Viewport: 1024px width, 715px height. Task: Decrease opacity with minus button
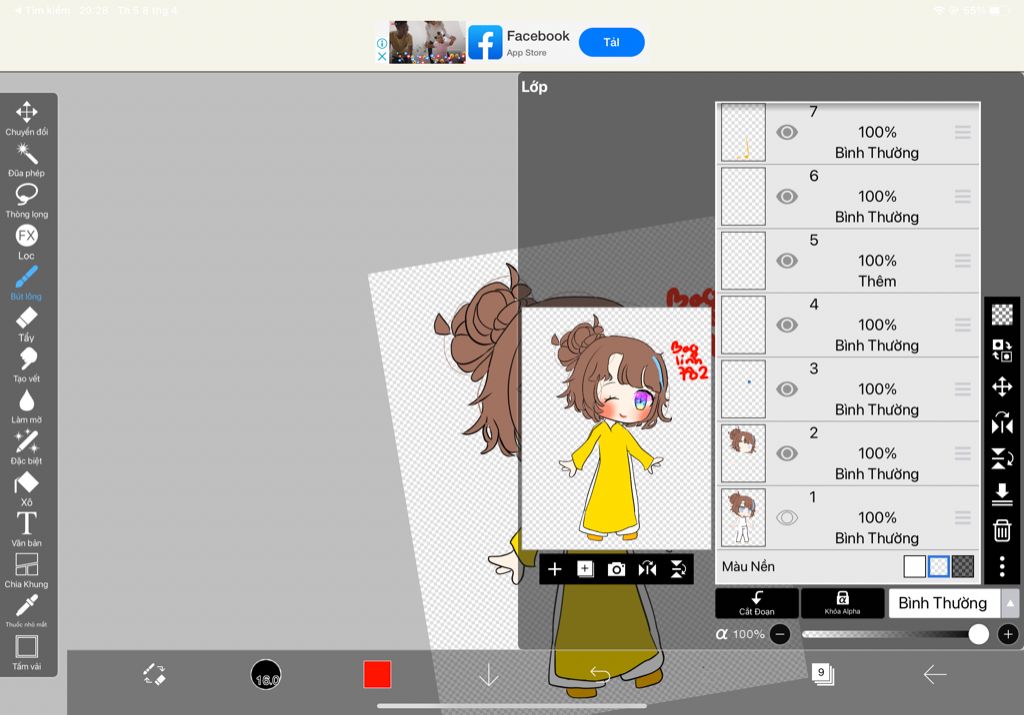pyautogui.click(x=780, y=634)
